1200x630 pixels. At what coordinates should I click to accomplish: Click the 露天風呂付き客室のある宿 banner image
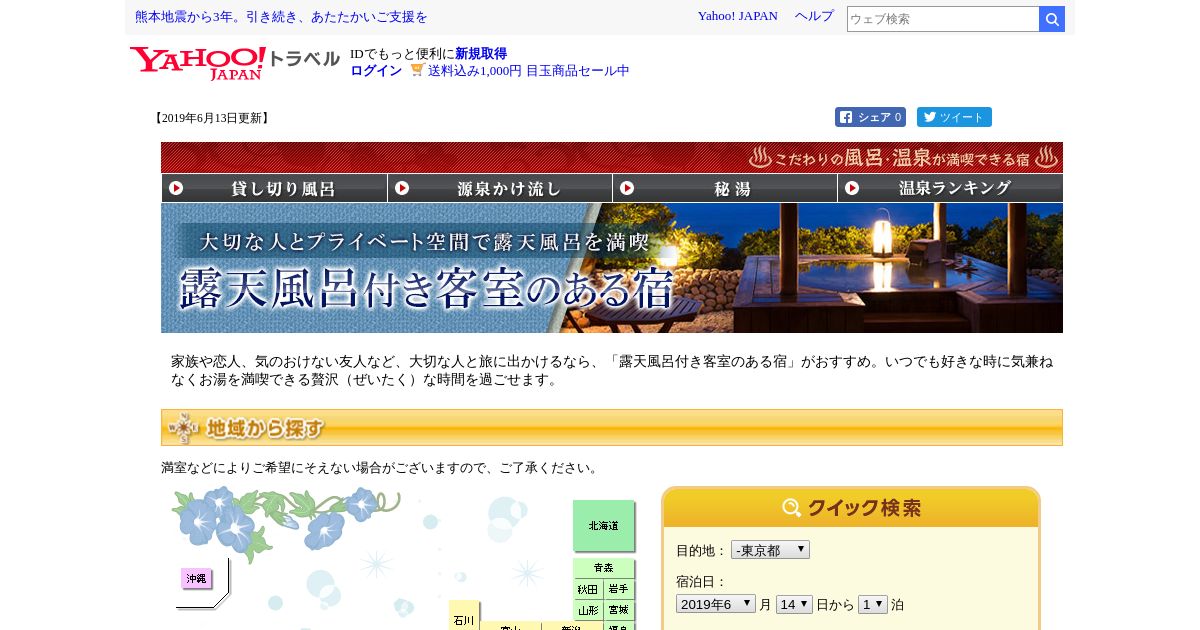click(x=612, y=268)
